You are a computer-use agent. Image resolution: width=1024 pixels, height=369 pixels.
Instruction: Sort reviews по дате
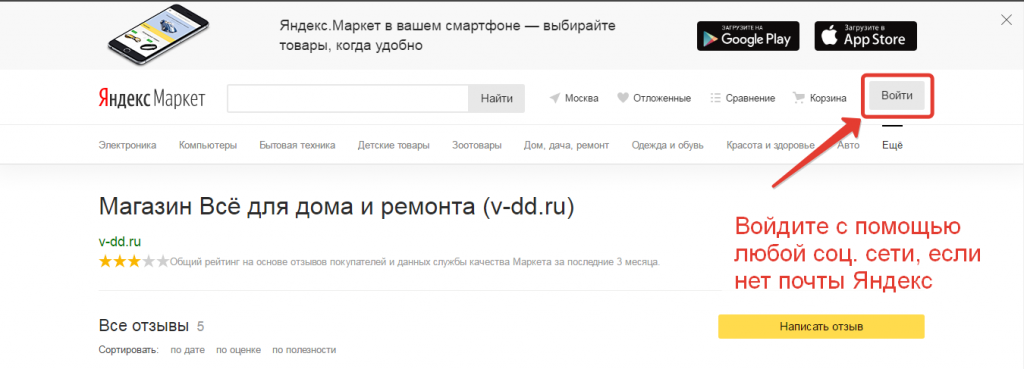tap(187, 350)
